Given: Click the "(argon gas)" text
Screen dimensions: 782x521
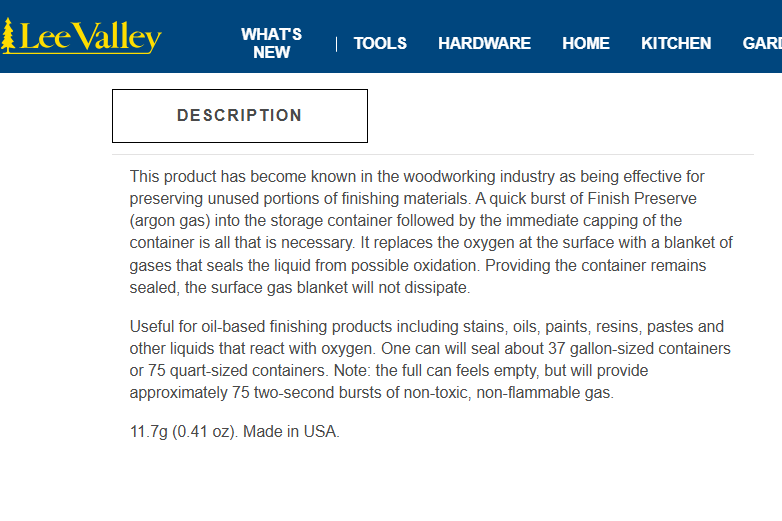Looking at the screenshot, I should 170,220.
